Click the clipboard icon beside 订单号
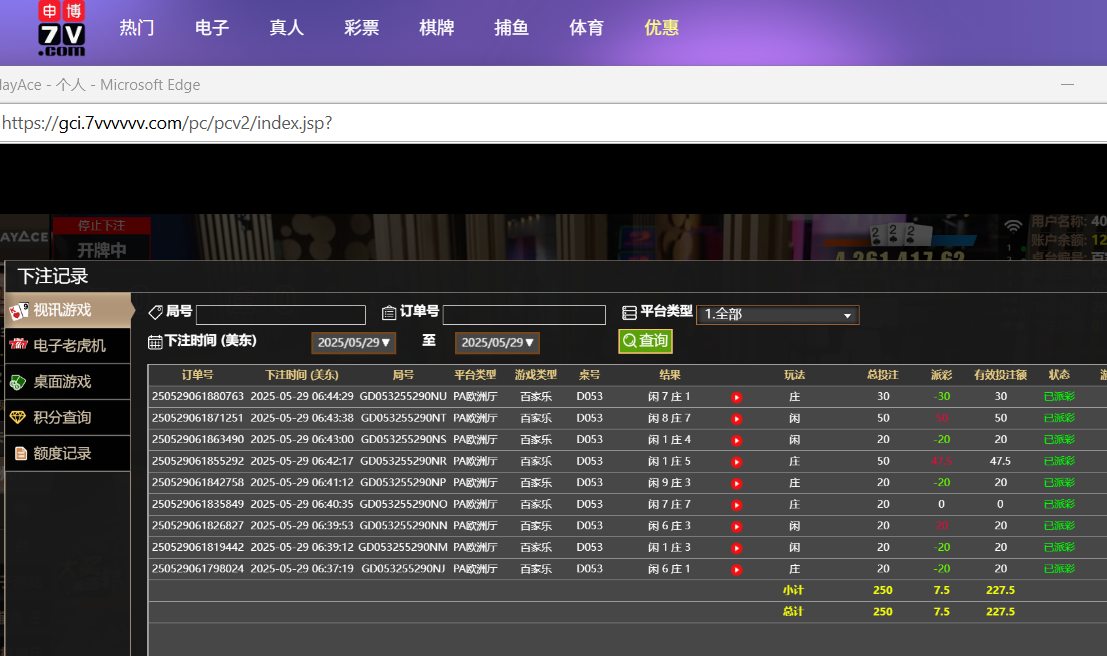Image resolution: width=1107 pixels, height=656 pixels. coord(389,313)
